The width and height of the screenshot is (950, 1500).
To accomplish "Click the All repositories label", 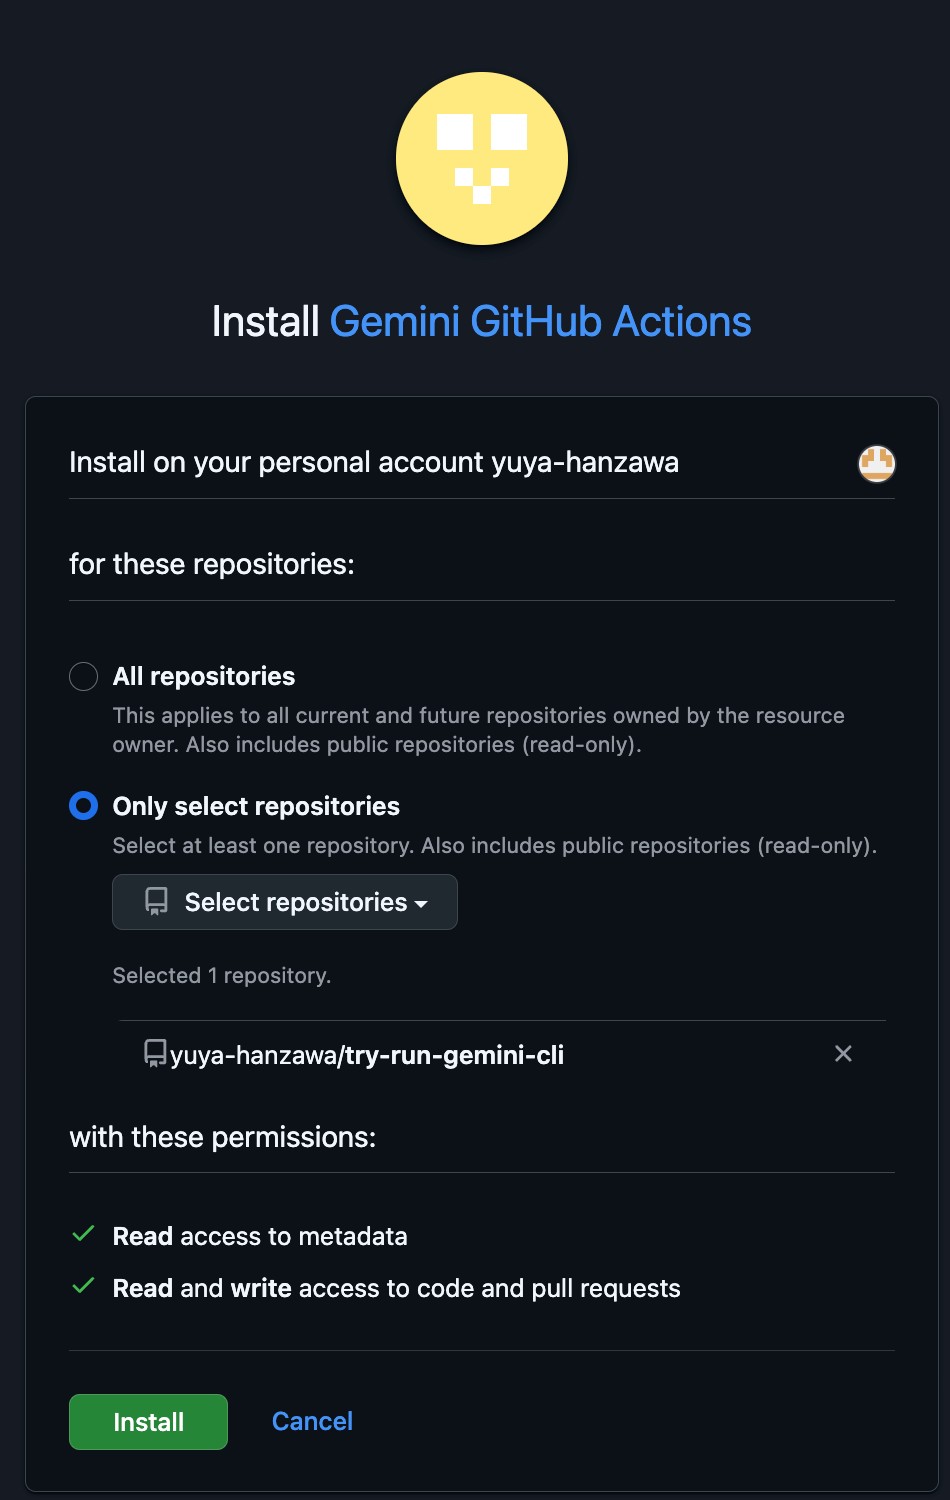I will point(204,676).
